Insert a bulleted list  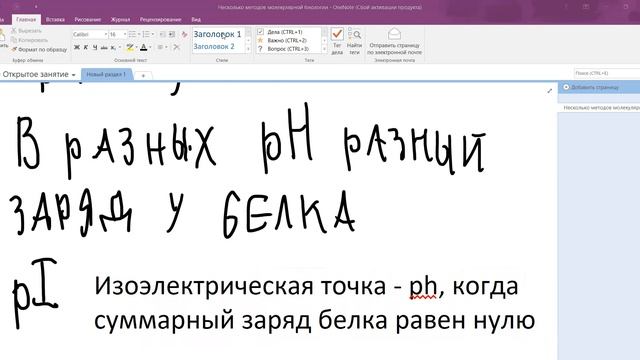point(132,34)
